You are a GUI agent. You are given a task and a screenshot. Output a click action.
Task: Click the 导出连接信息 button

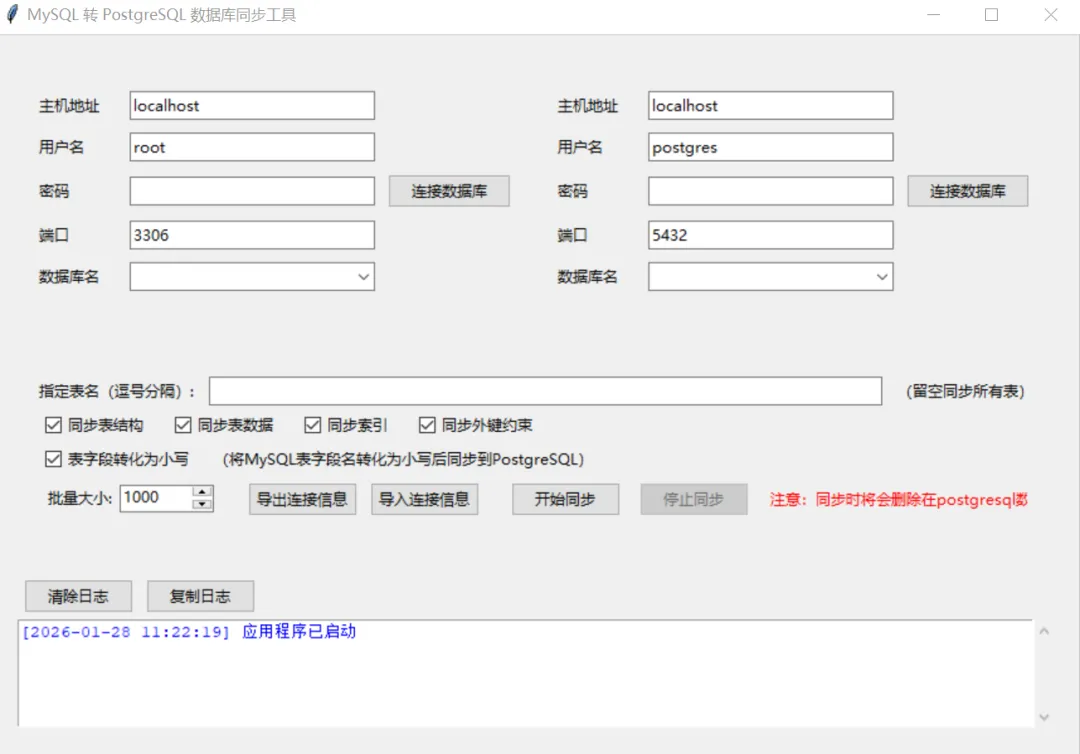(x=302, y=499)
